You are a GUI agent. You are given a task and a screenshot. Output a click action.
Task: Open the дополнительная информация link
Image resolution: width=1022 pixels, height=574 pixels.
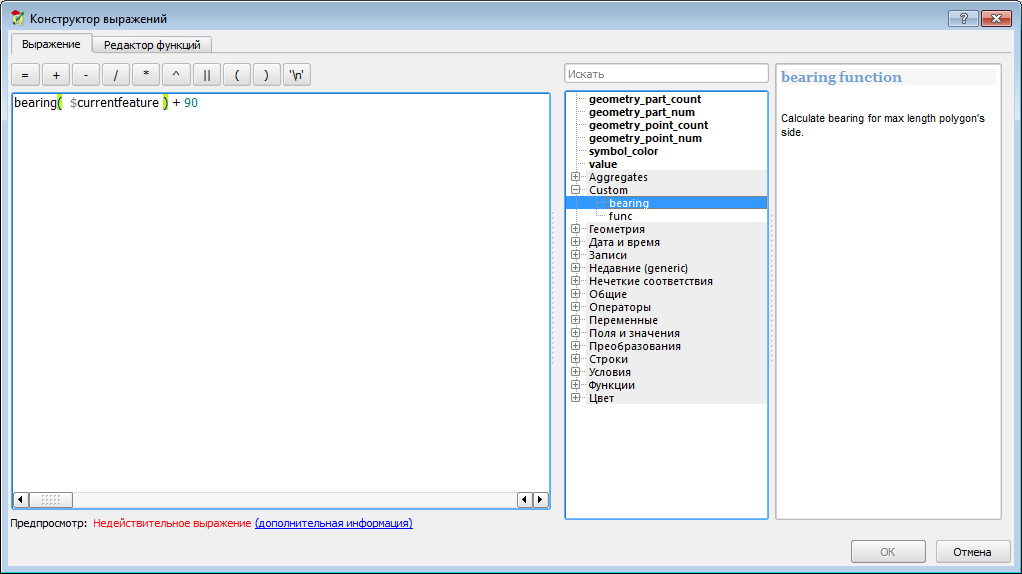(x=334, y=523)
